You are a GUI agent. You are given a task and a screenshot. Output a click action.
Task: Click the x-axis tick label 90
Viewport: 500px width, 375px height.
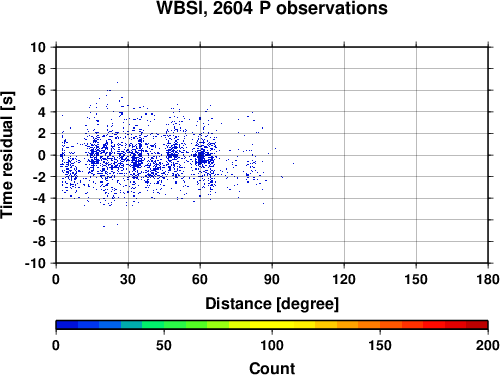click(x=272, y=279)
